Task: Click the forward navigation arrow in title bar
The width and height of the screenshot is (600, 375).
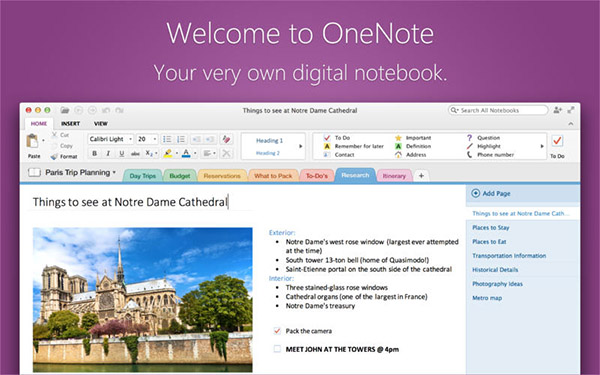Action: [92, 110]
